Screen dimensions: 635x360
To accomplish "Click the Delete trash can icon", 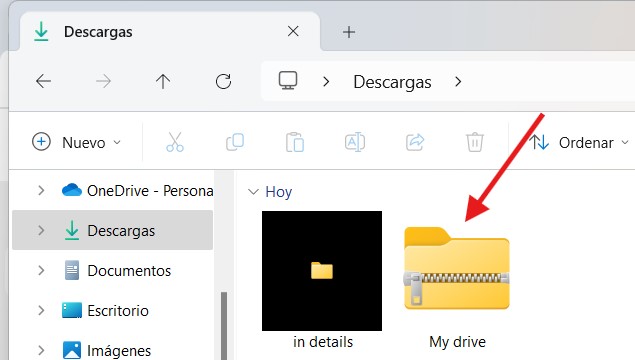I will (x=475, y=142).
